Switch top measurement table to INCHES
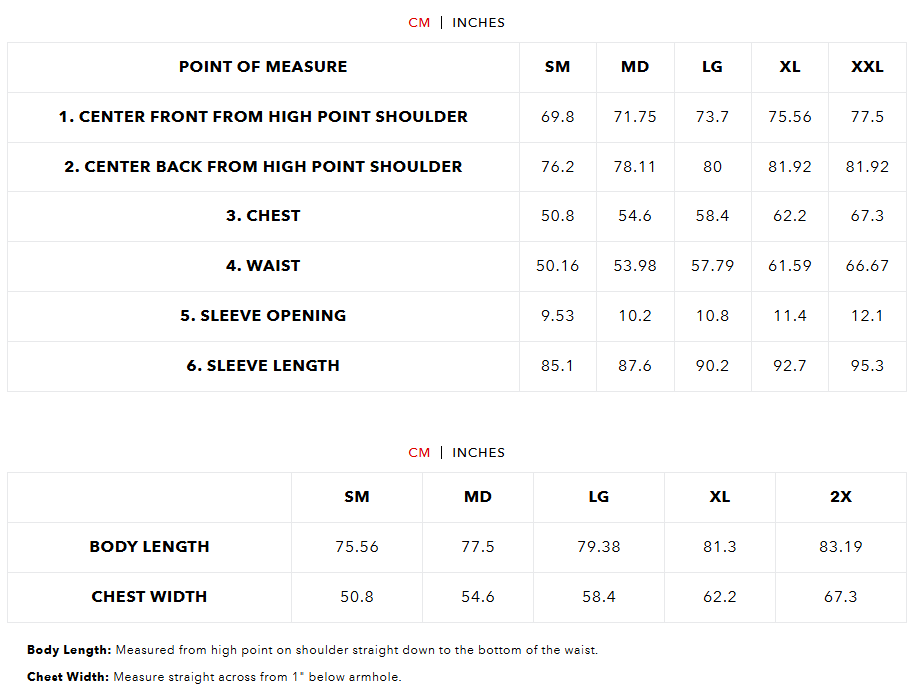Image resolution: width=916 pixels, height=696 pixels. tap(478, 22)
